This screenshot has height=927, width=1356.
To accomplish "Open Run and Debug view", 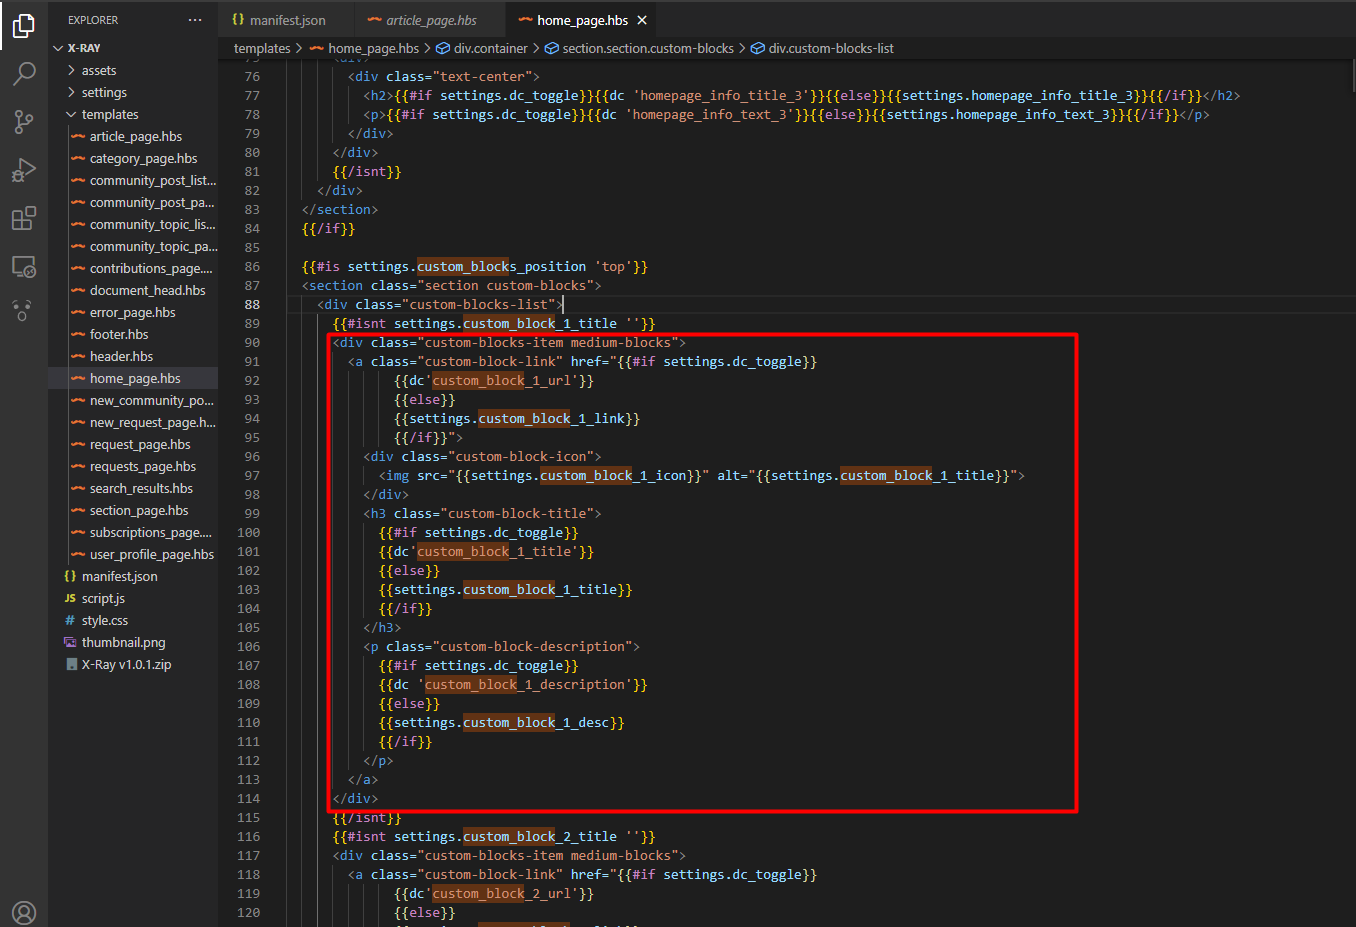I will [23, 170].
